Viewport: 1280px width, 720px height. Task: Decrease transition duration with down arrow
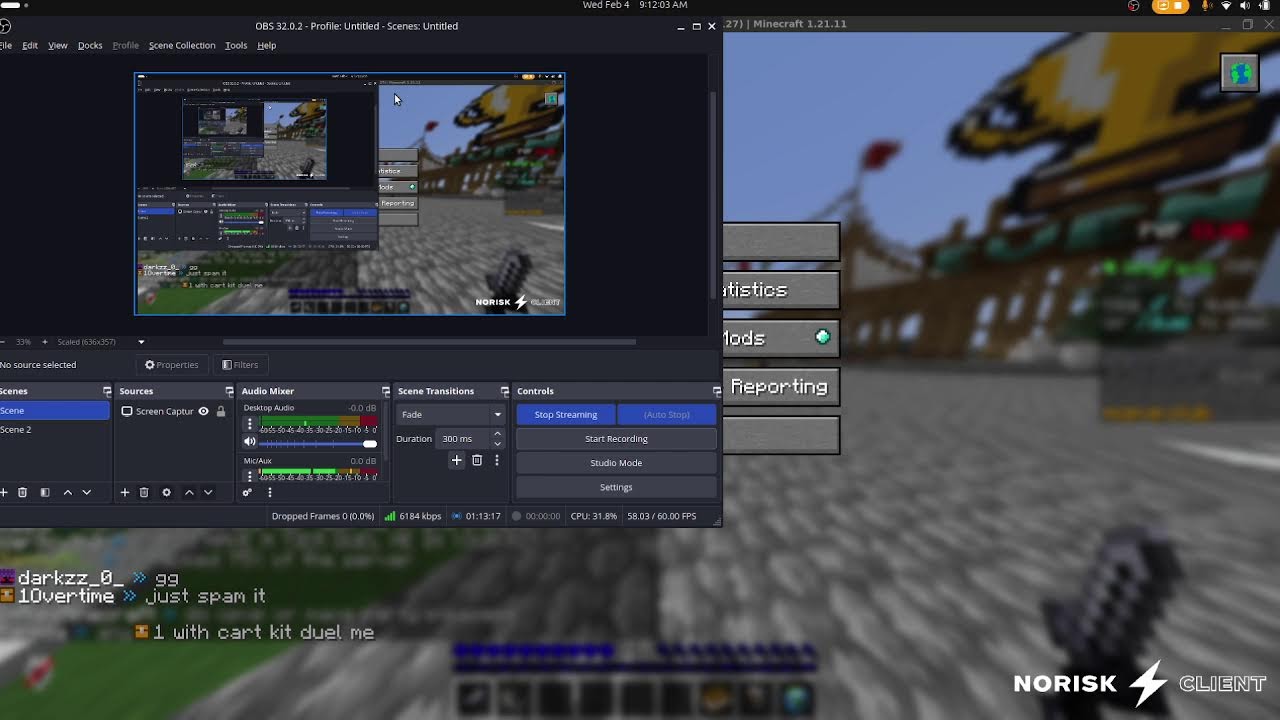tap(497, 443)
